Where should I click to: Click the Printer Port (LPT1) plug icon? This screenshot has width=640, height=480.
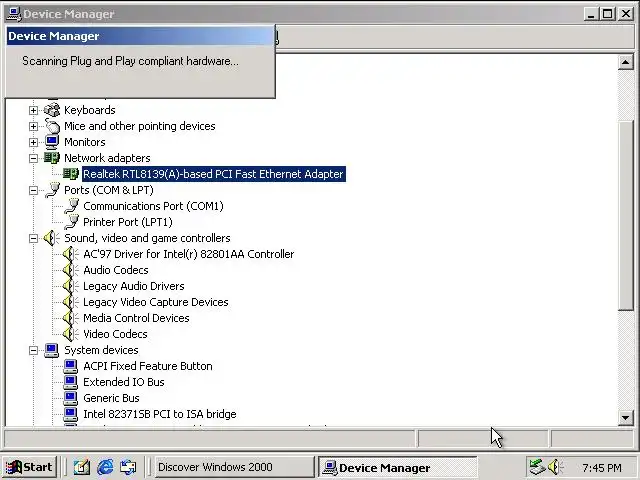pyautogui.click(x=71, y=222)
